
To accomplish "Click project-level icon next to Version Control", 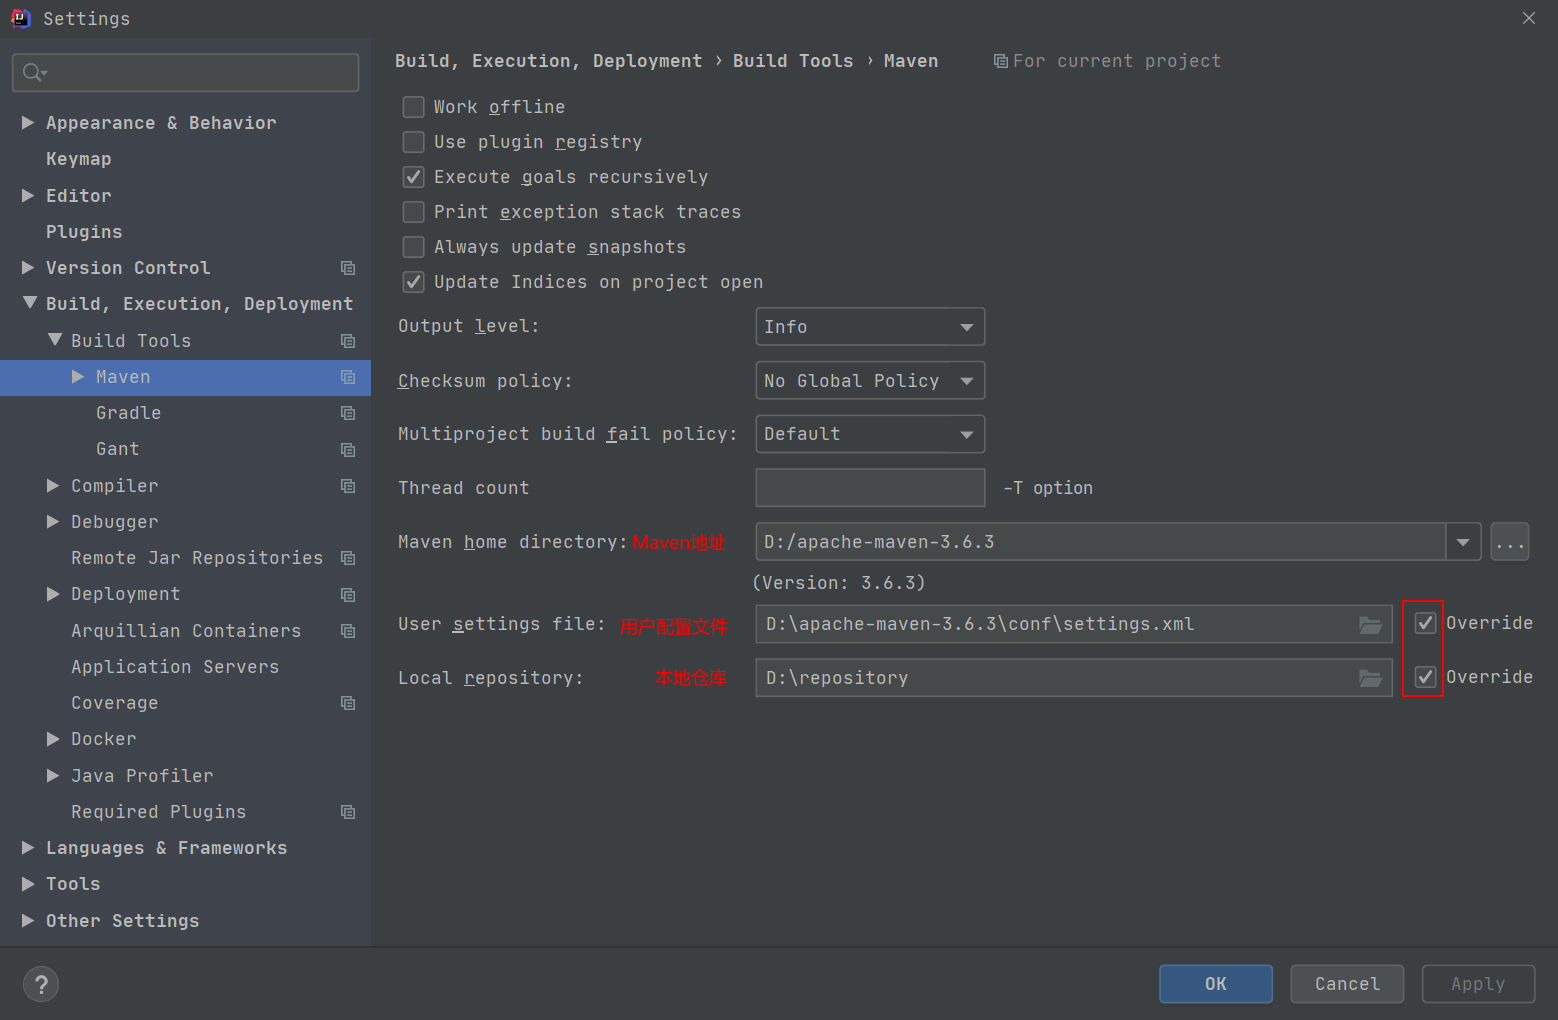I will [348, 268].
